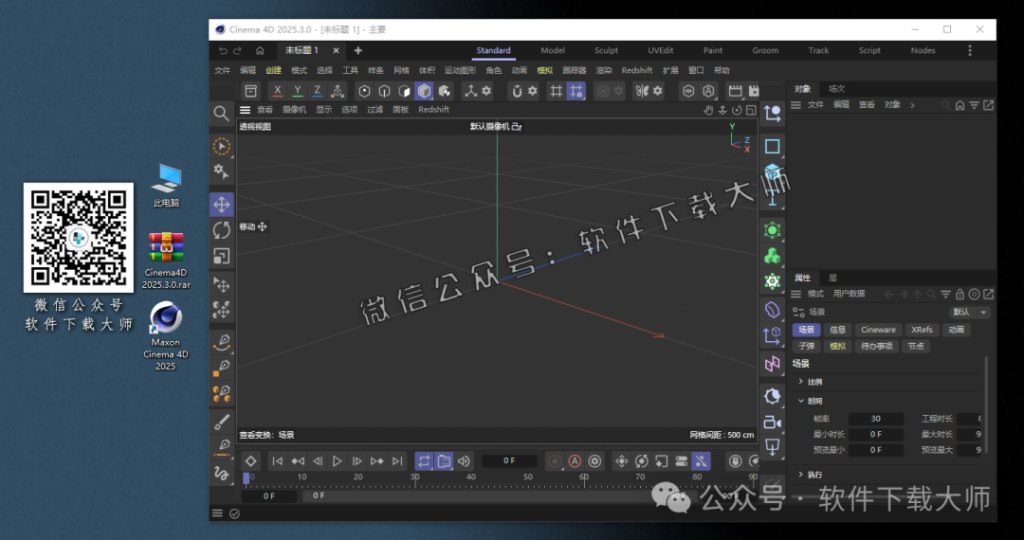Click the undo arrow in the tab bar

[223, 50]
